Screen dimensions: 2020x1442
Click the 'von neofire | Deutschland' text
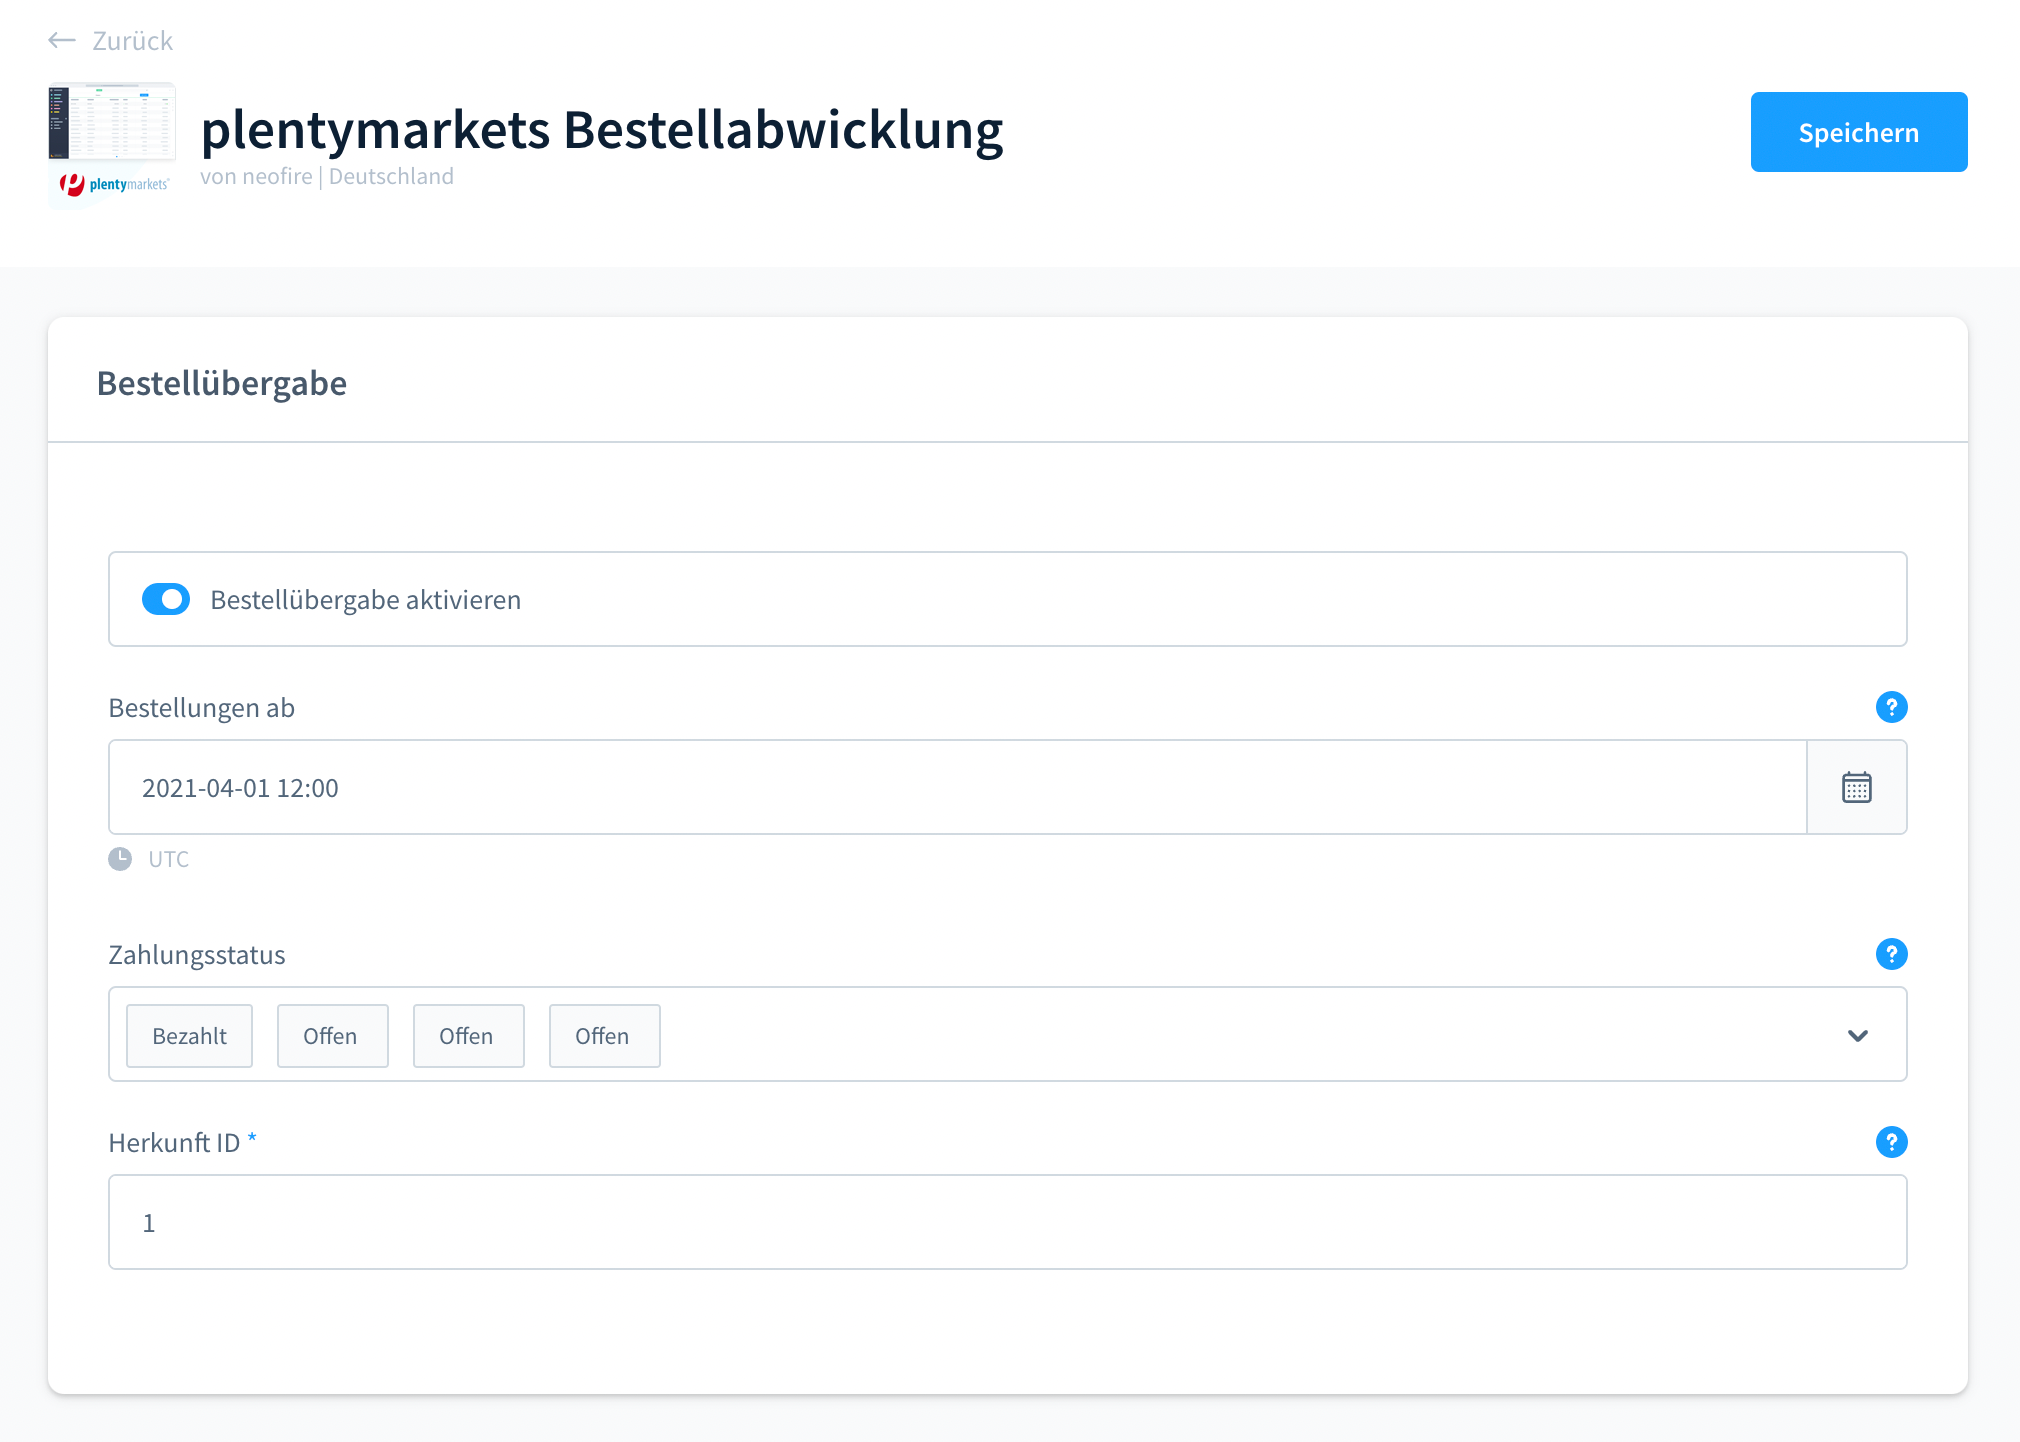click(x=327, y=176)
